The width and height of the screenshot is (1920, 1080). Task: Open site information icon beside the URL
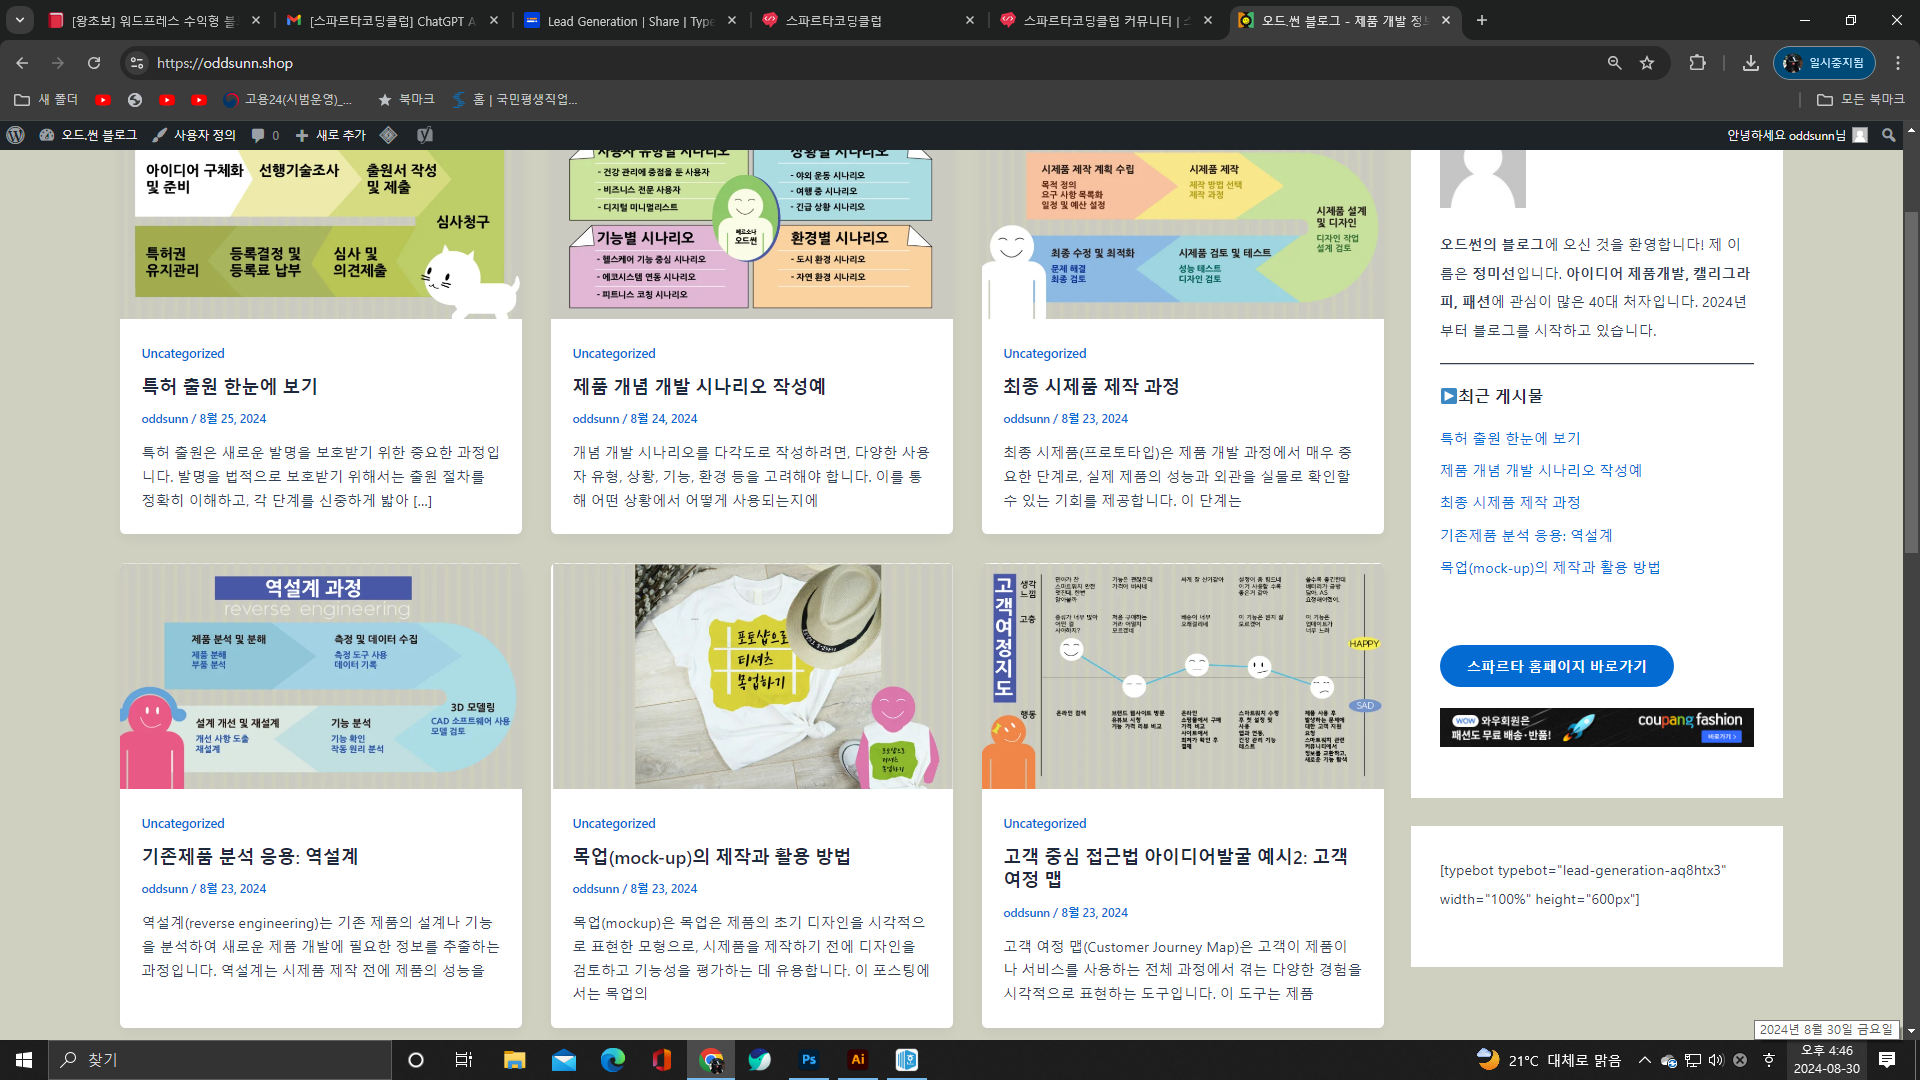137,63
